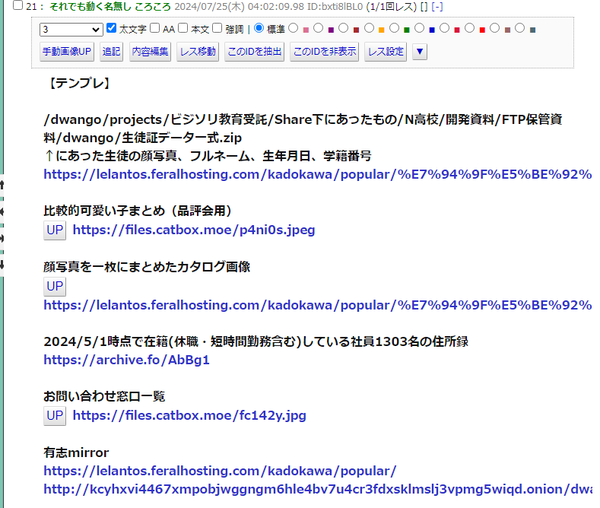Image resolution: width=600 pixels, height=508 pixels.
Task: Click the UP button under お問い合わせ窓口一覧
Action: (55, 416)
